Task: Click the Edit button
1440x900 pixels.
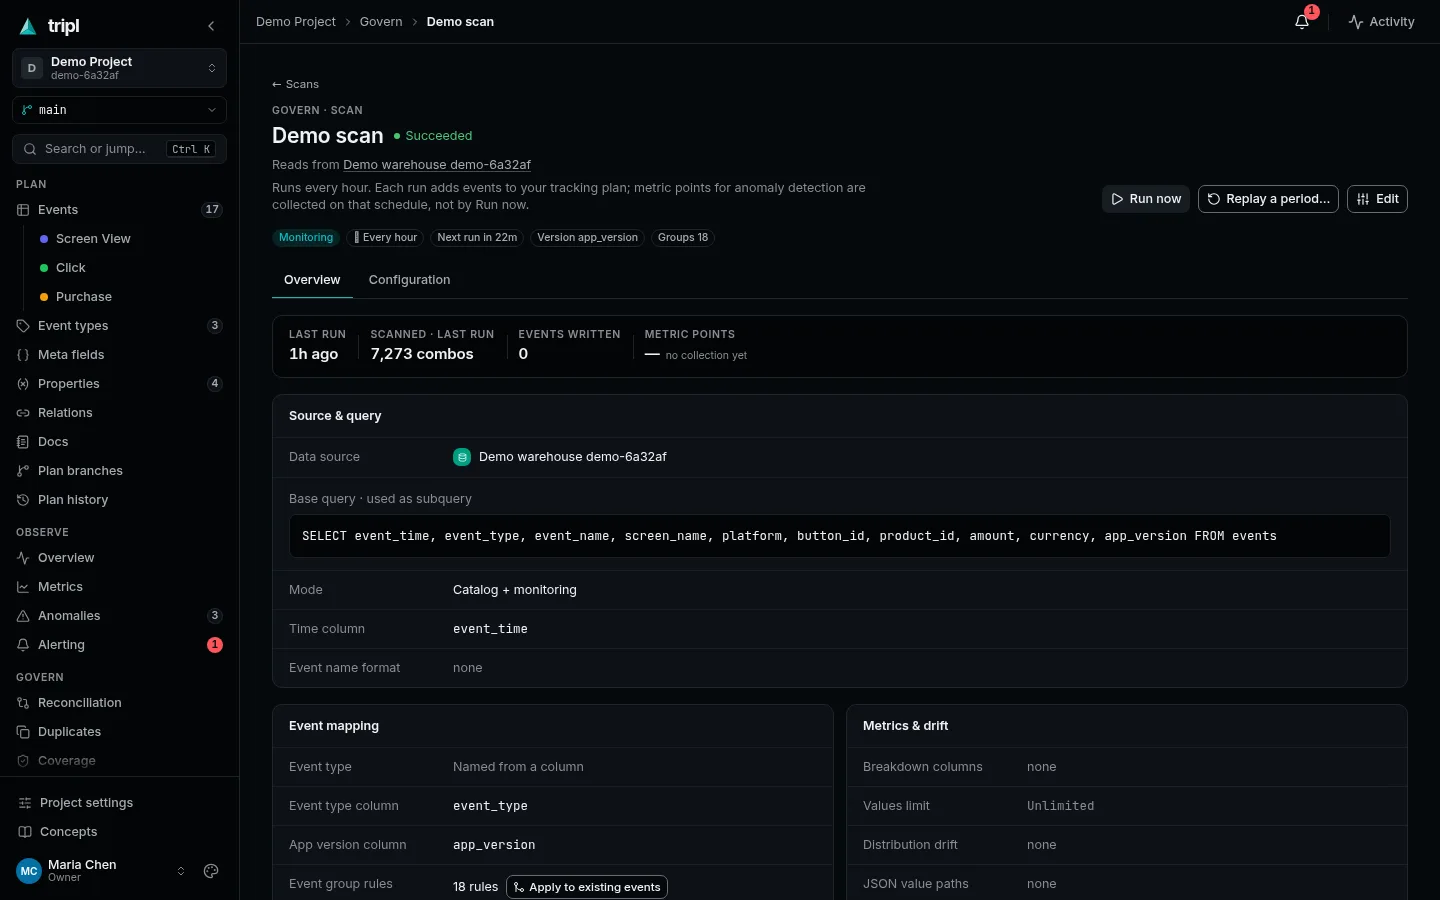Action: pyautogui.click(x=1377, y=199)
